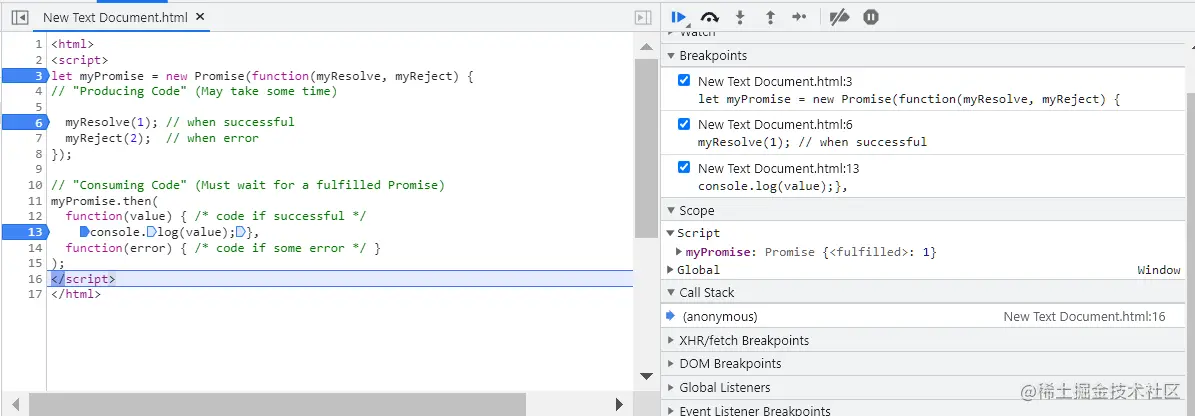This screenshot has height=416, width=1195.
Task: Disable breakpoint at New Text Document.html:13
Action: (x=684, y=168)
